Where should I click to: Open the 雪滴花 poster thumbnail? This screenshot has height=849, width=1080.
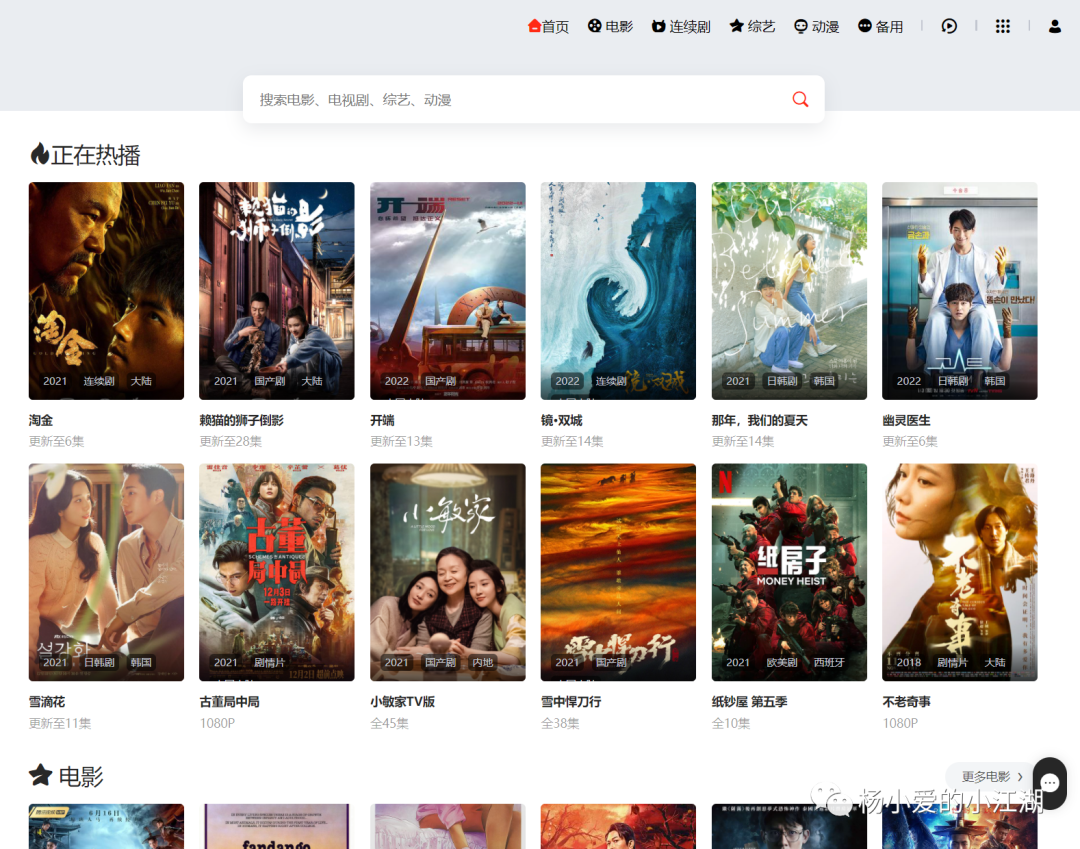106,572
